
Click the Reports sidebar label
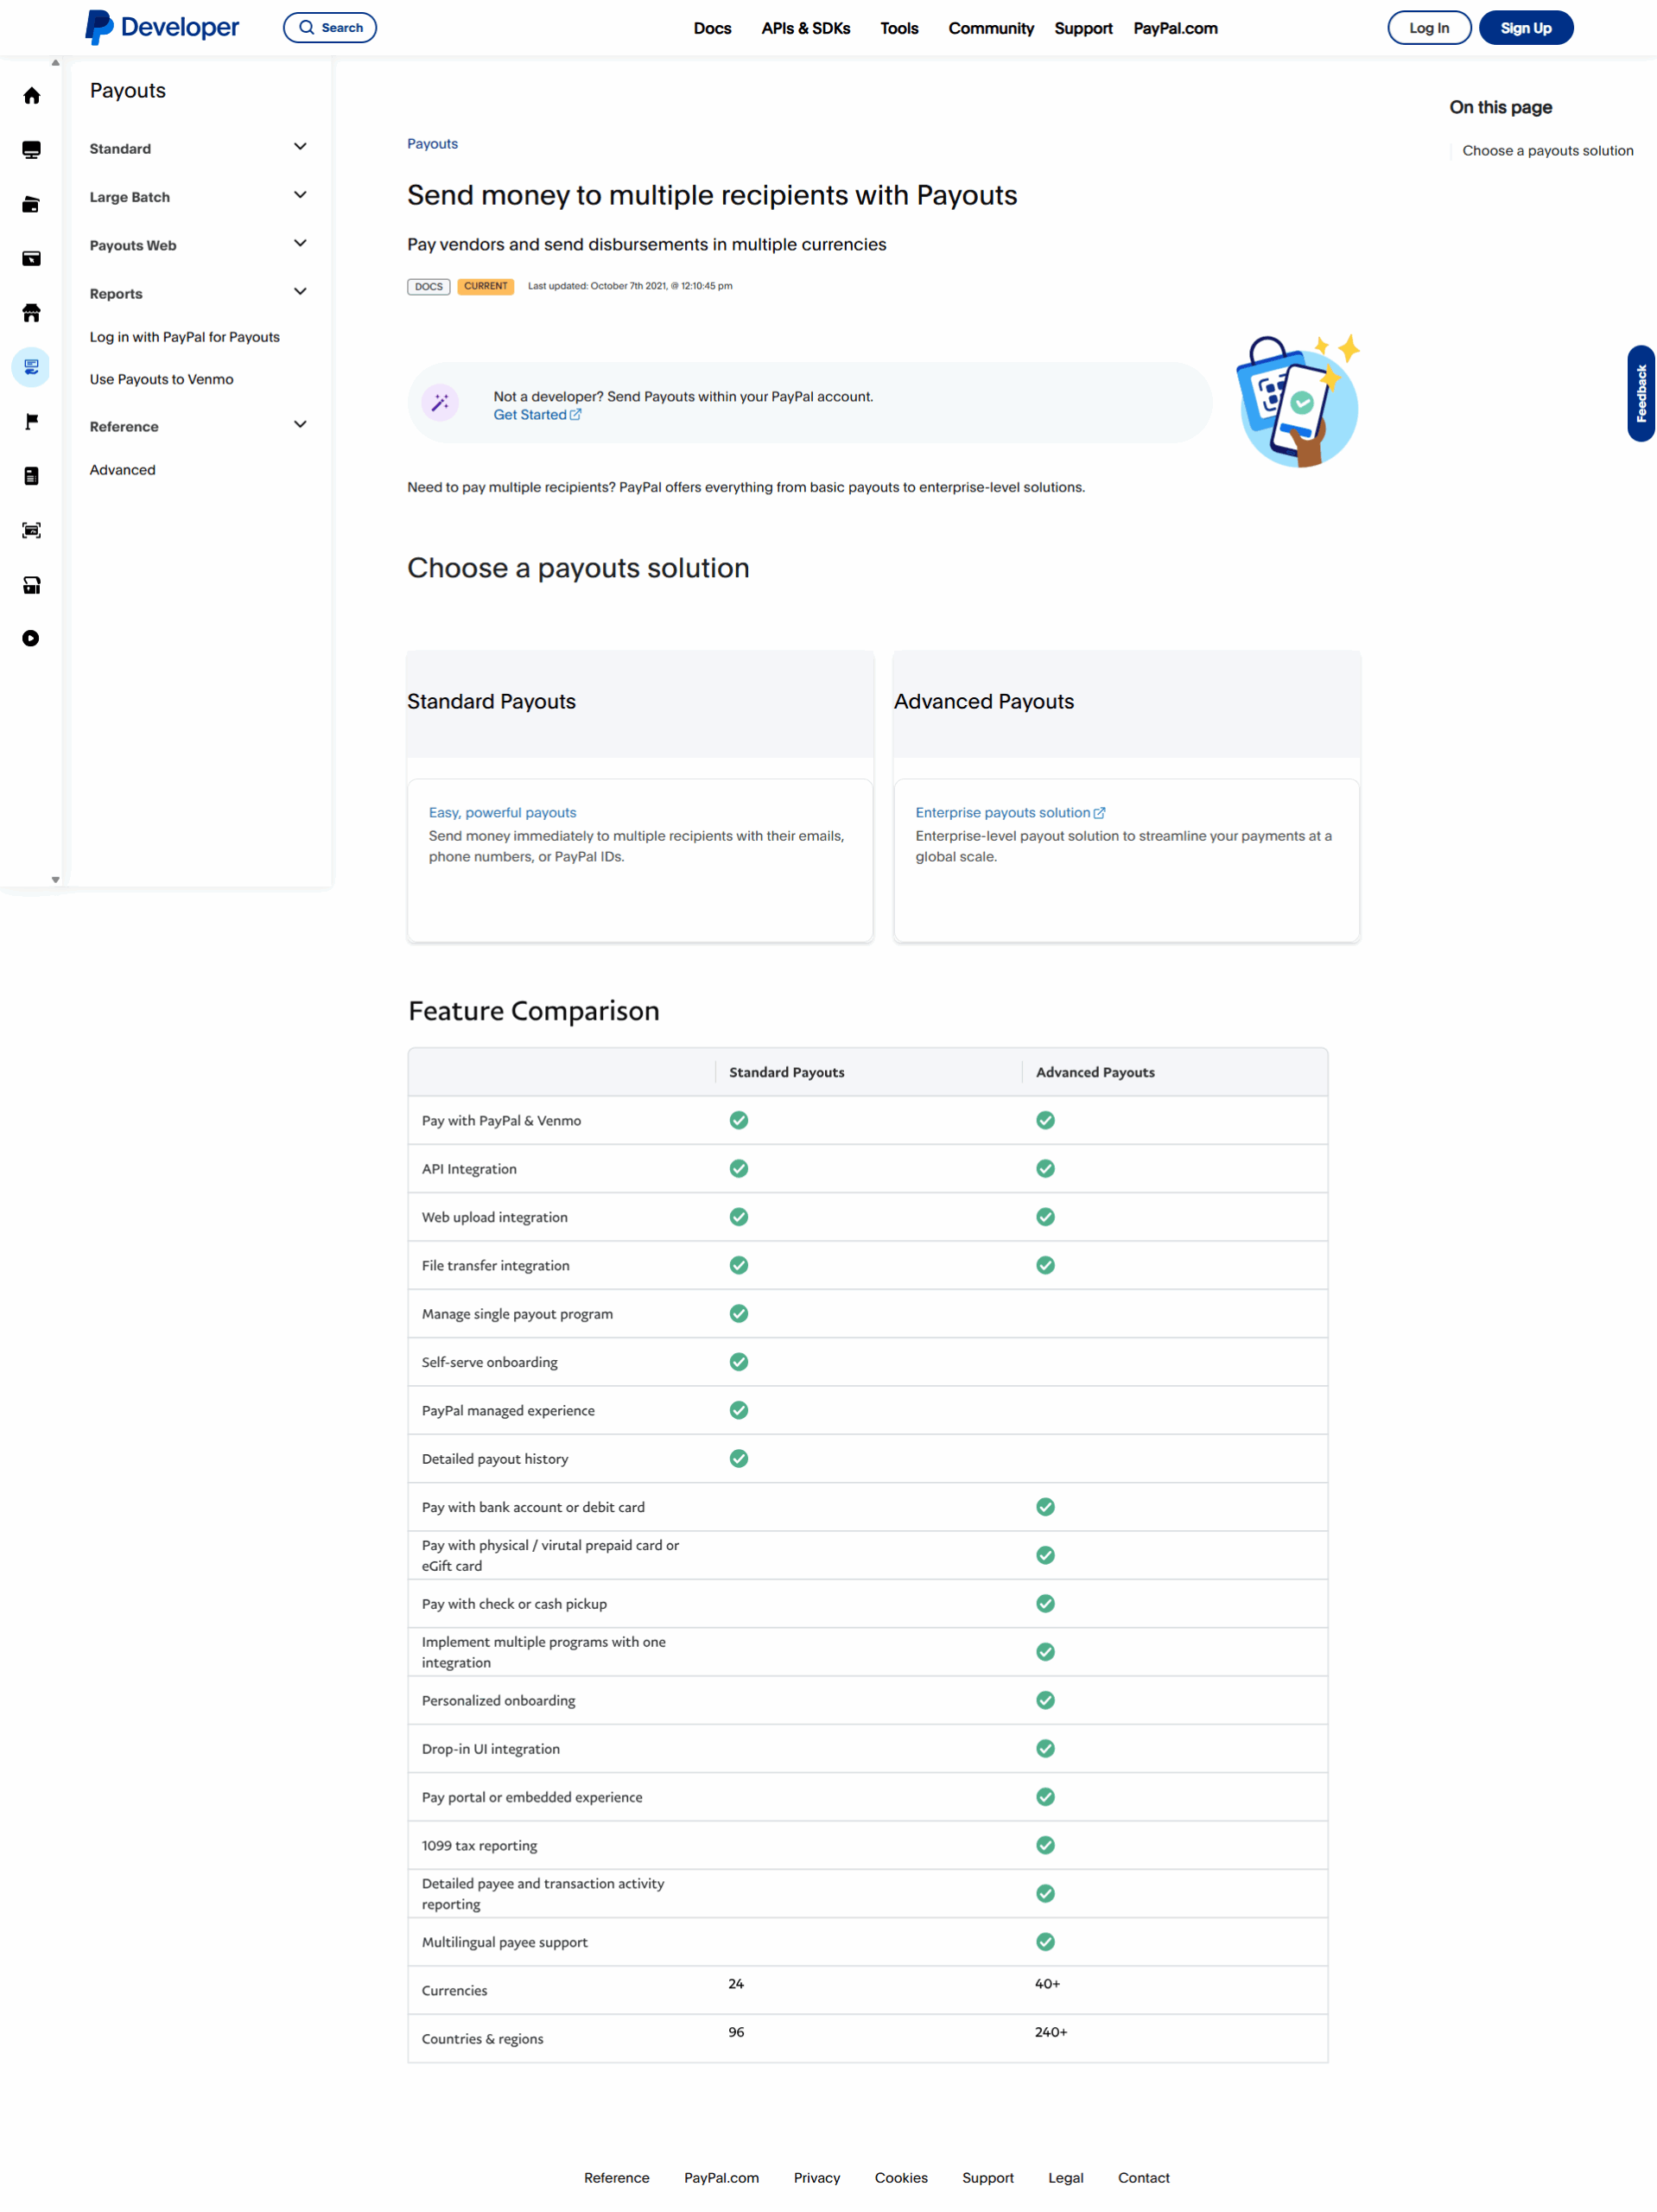click(116, 294)
